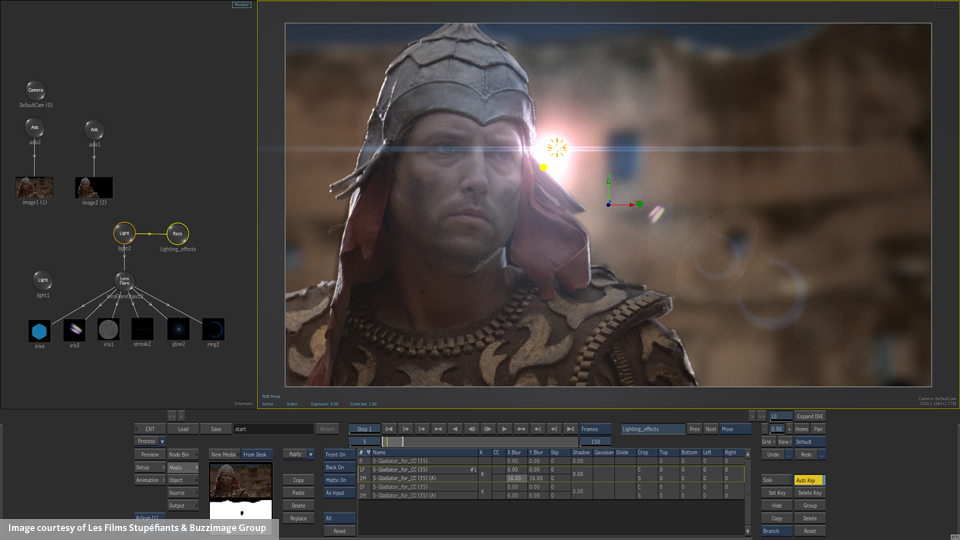Toggle the K cell for layer 1

click(x=483, y=474)
